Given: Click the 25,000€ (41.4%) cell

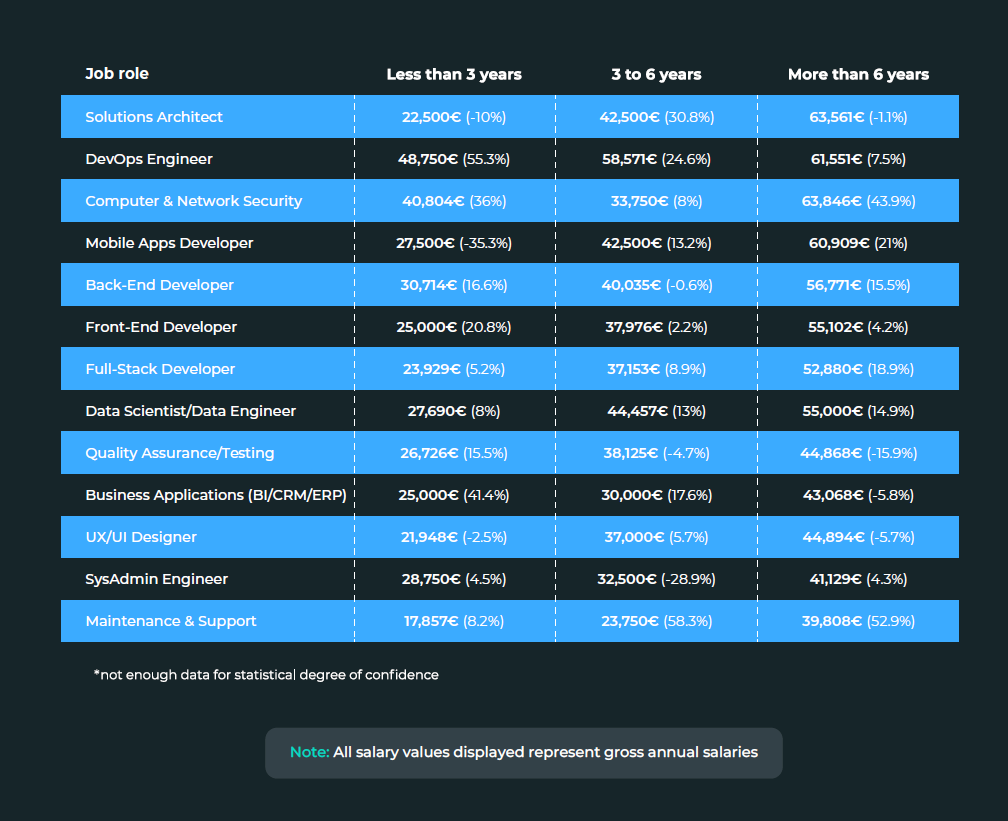Looking at the screenshot, I should (x=454, y=495).
